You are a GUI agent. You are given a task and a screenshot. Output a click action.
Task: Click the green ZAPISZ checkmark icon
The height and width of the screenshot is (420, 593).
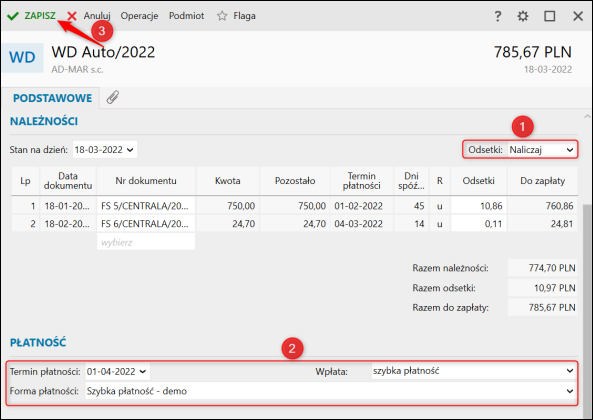13,16
